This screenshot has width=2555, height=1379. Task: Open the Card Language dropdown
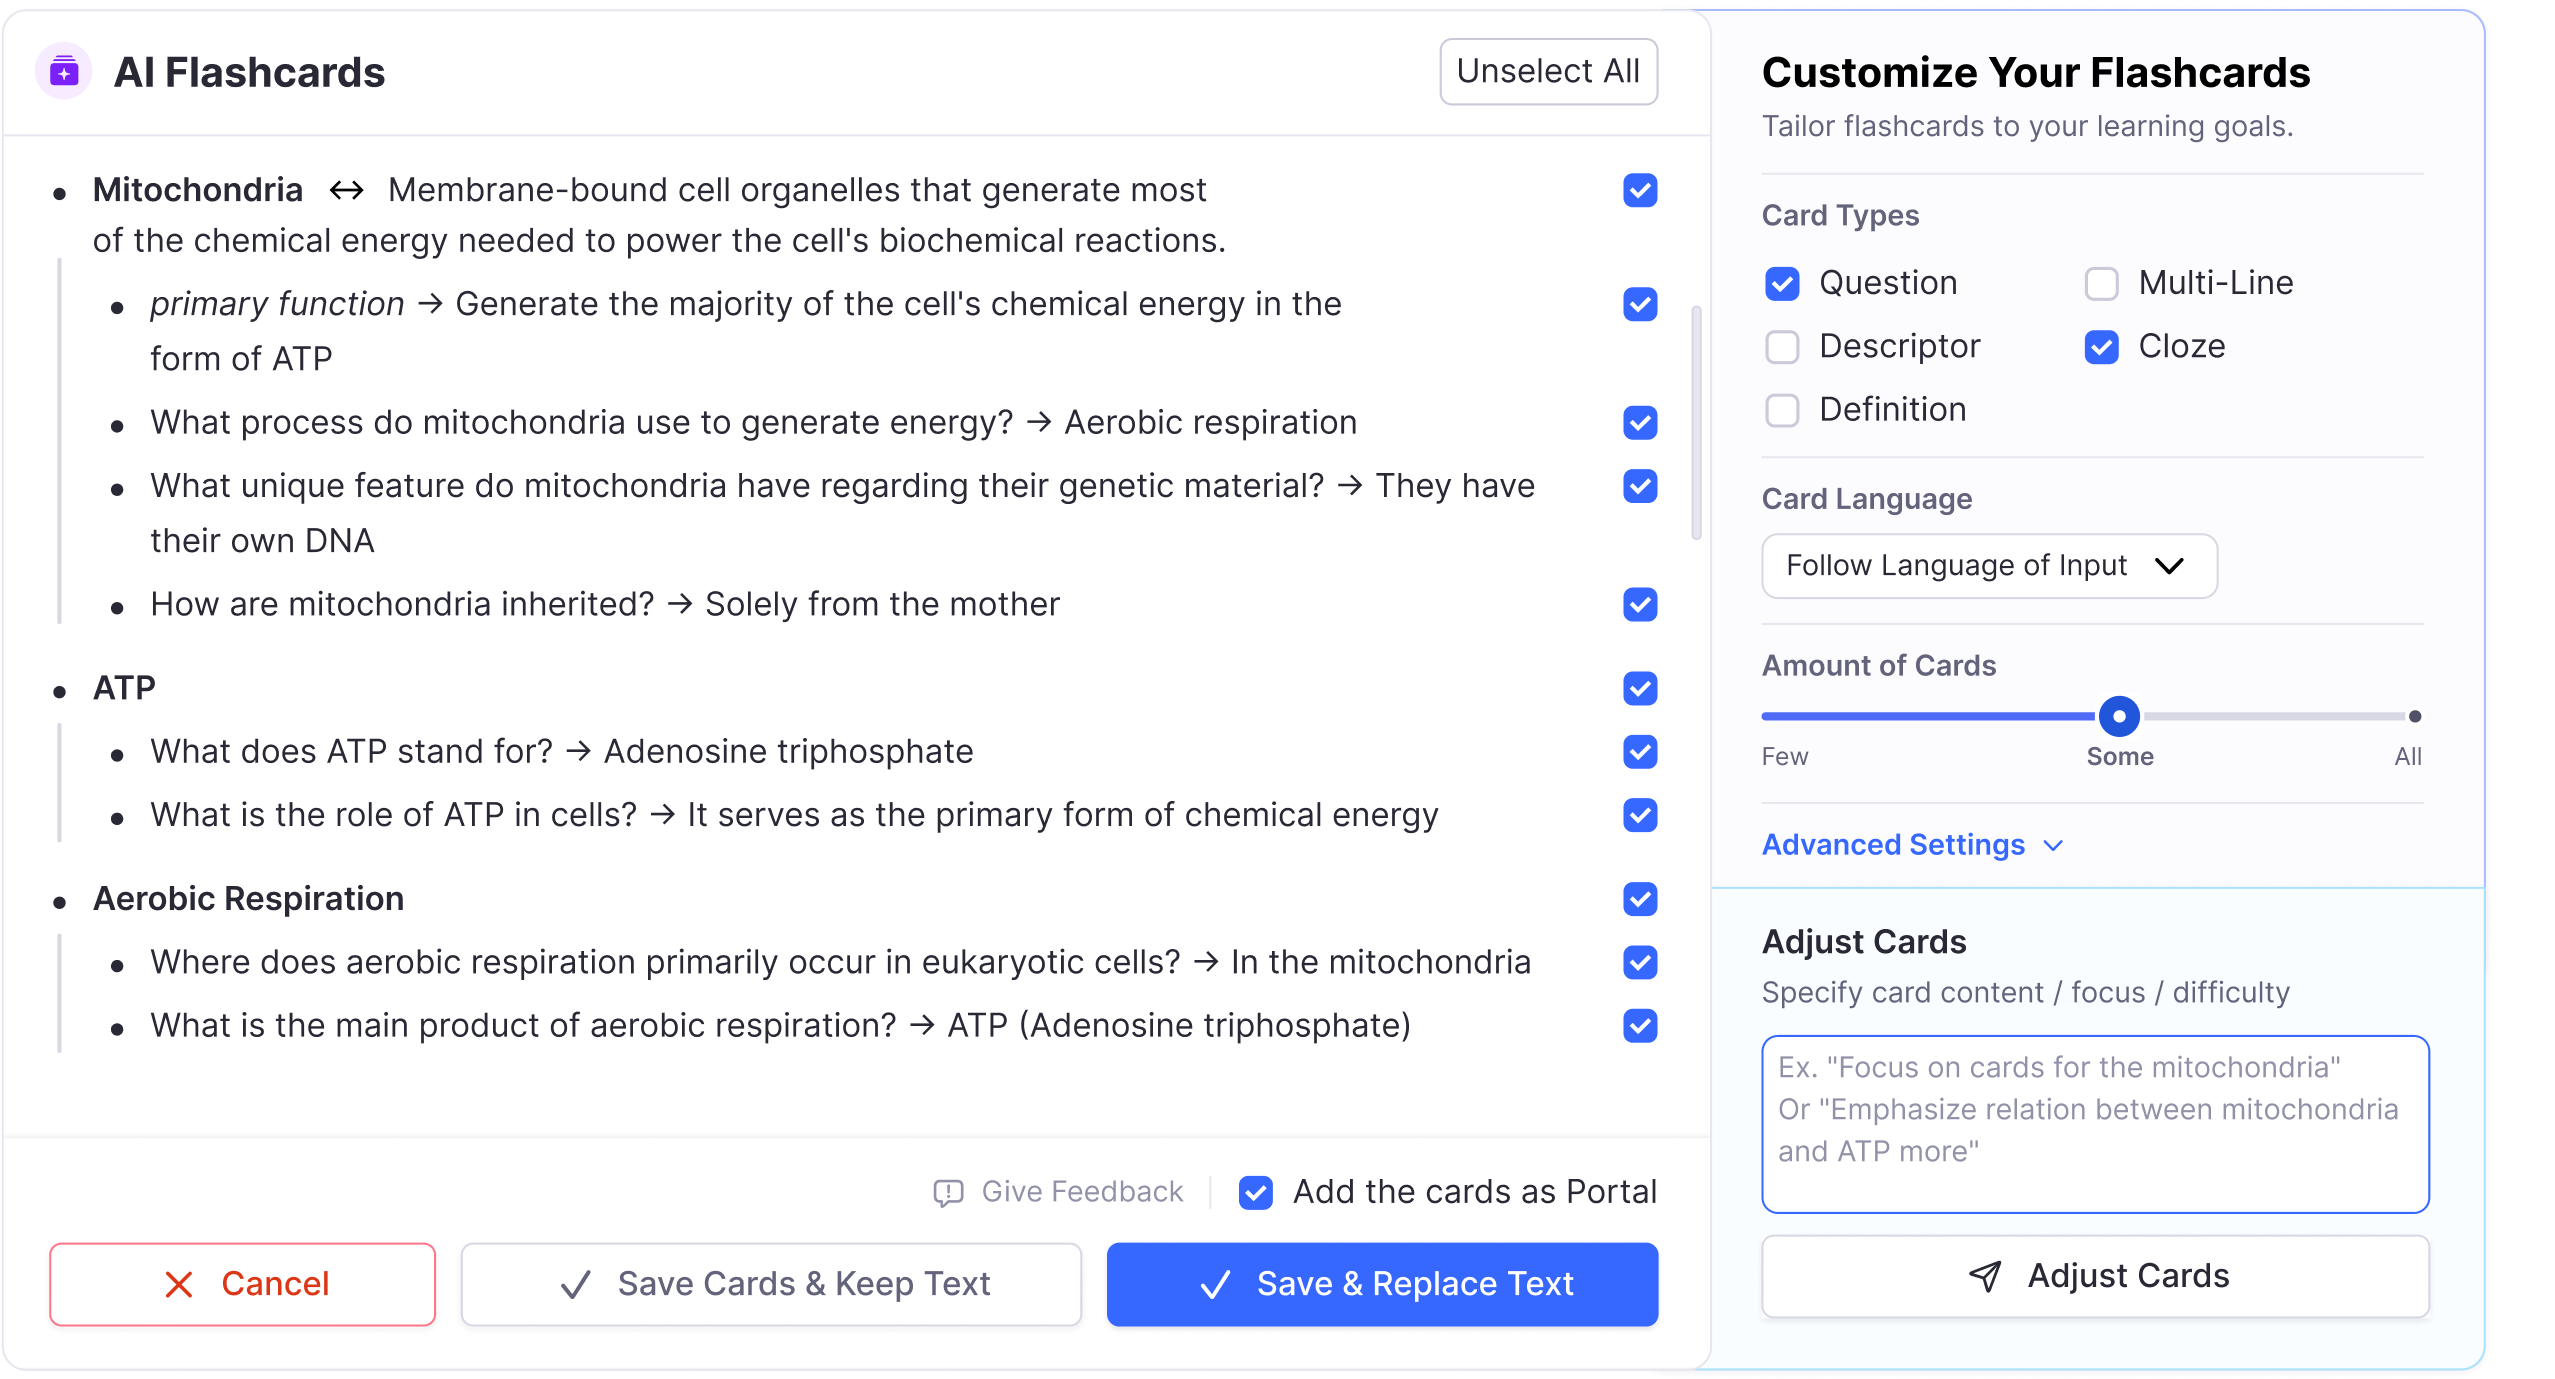click(1988, 566)
